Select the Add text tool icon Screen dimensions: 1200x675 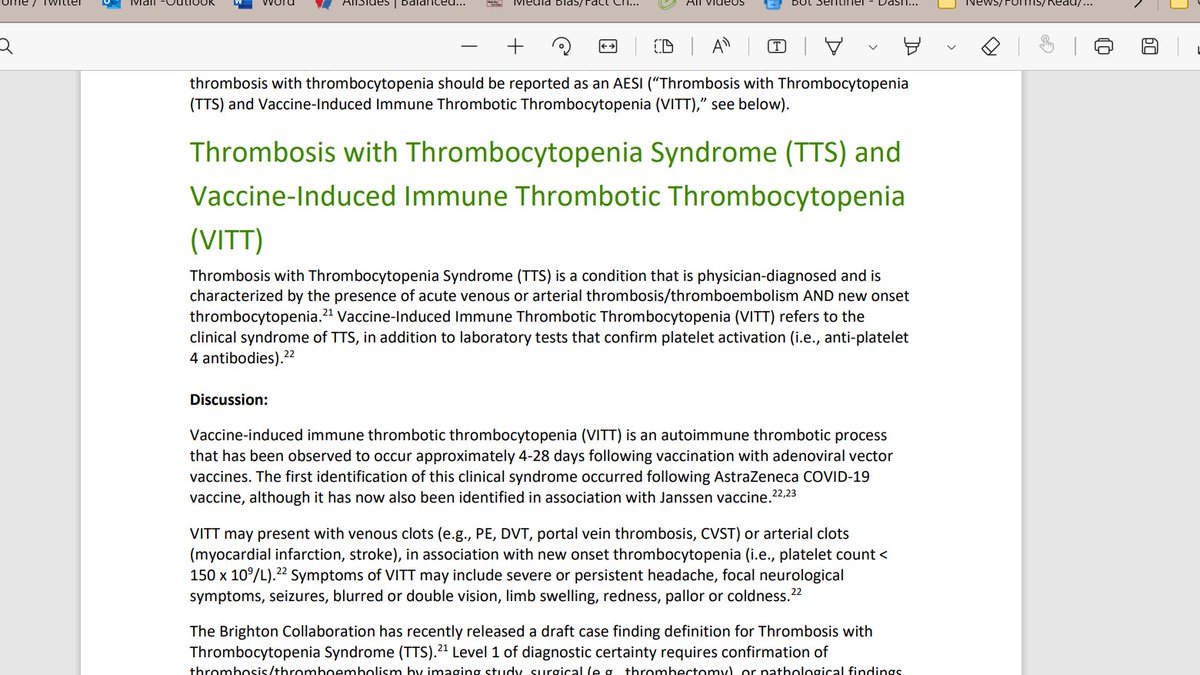point(777,46)
